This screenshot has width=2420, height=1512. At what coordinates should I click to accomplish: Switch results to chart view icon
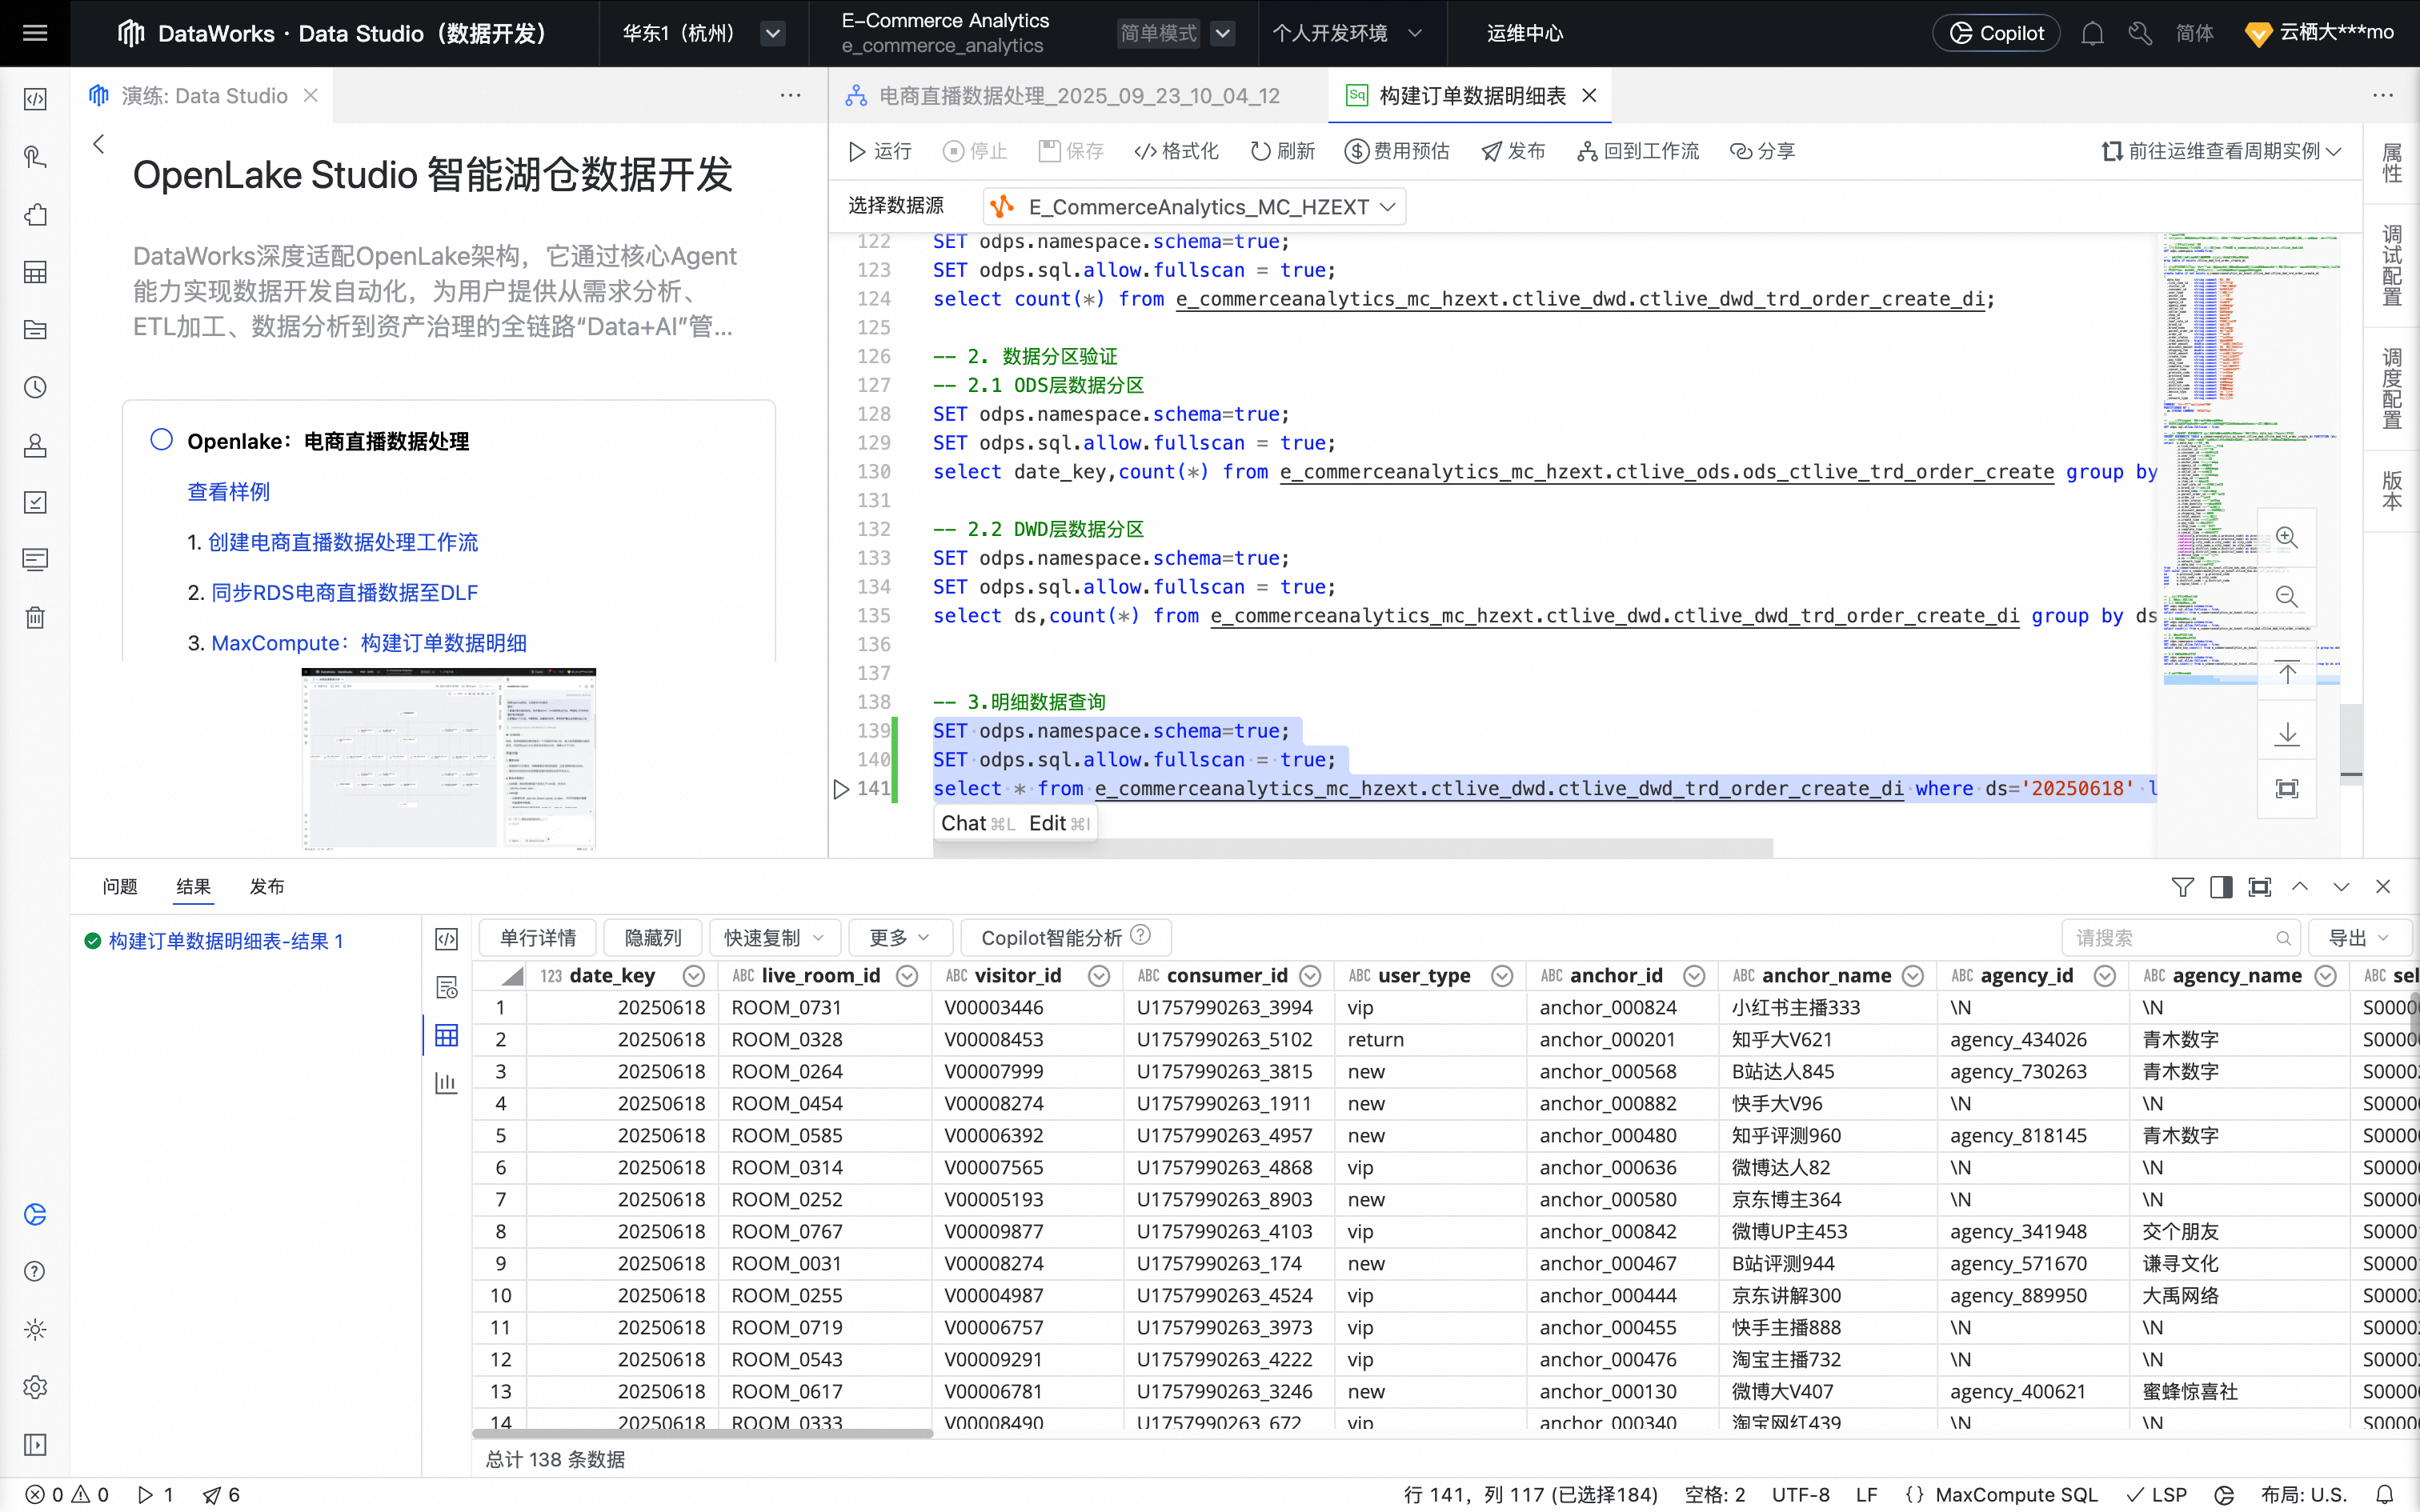click(x=446, y=1083)
